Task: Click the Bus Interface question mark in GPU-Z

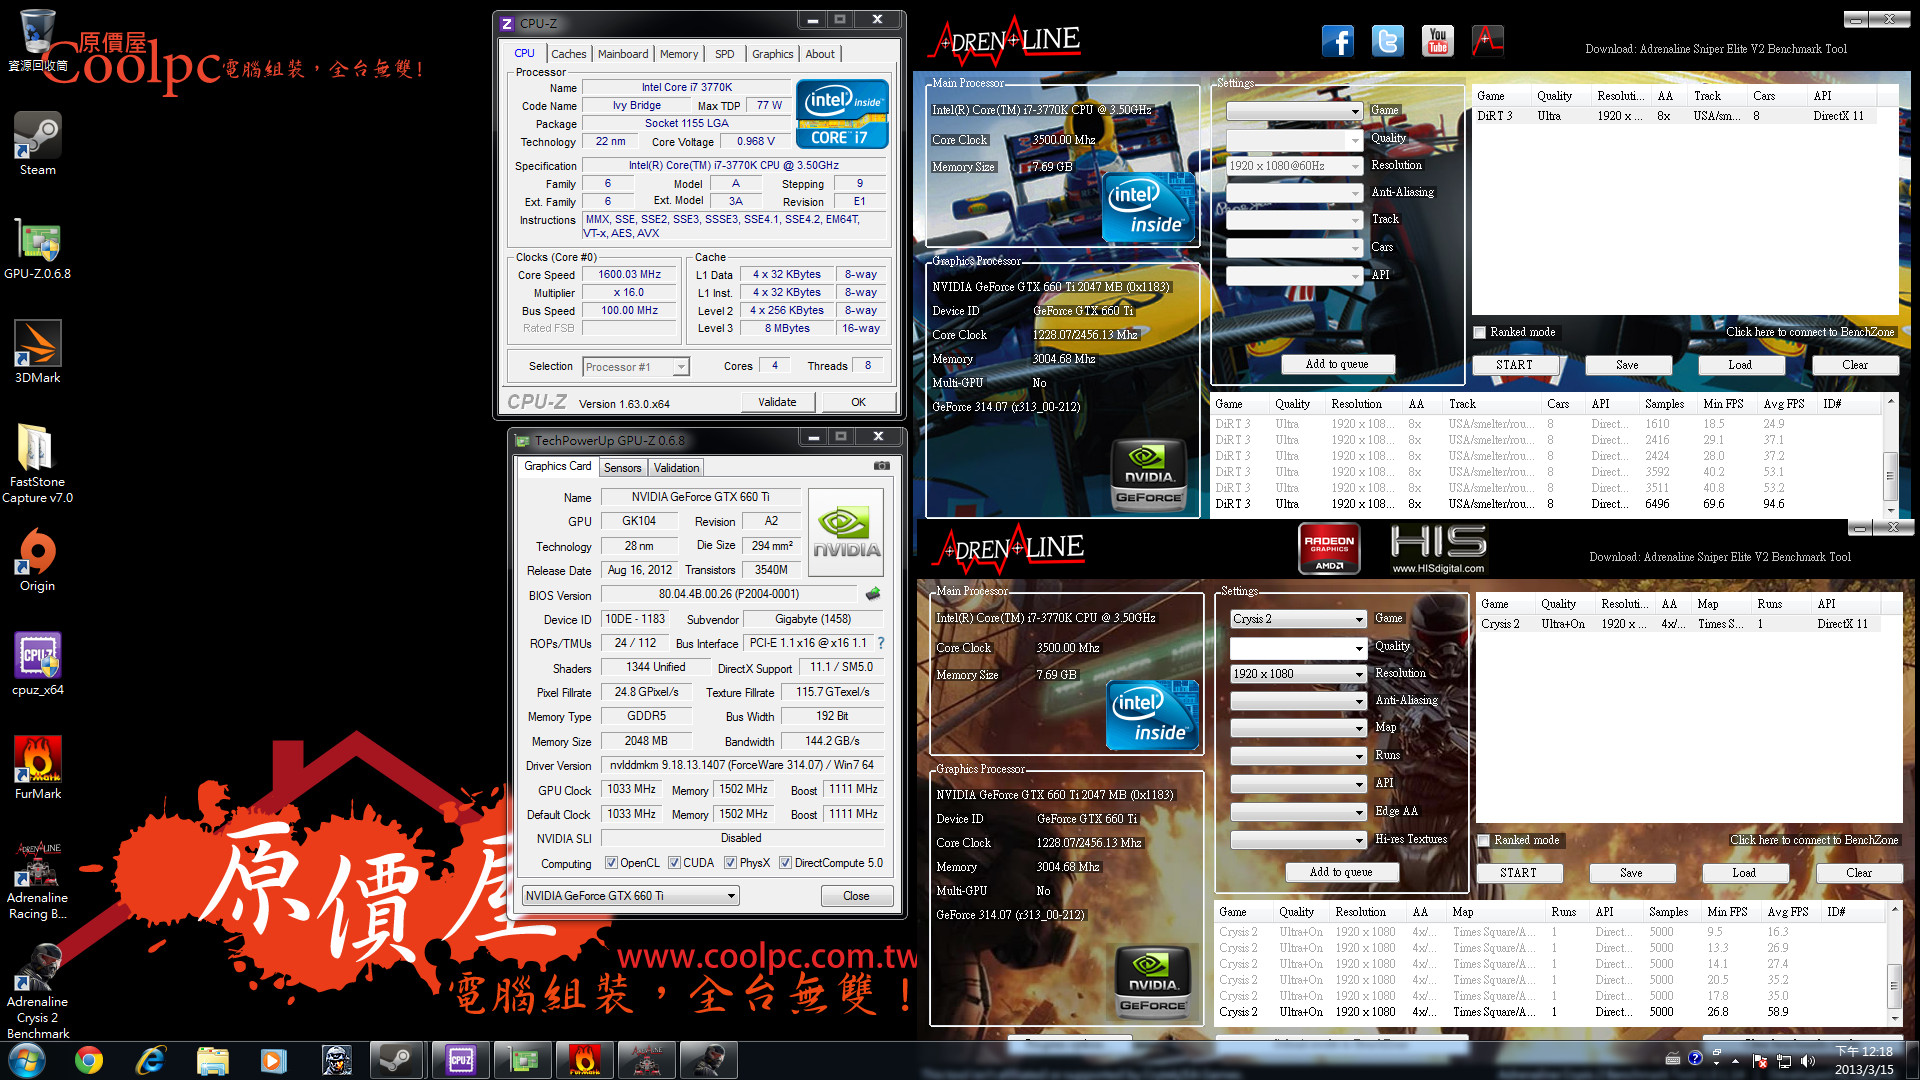Action: pyautogui.click(x=881, y=643)
